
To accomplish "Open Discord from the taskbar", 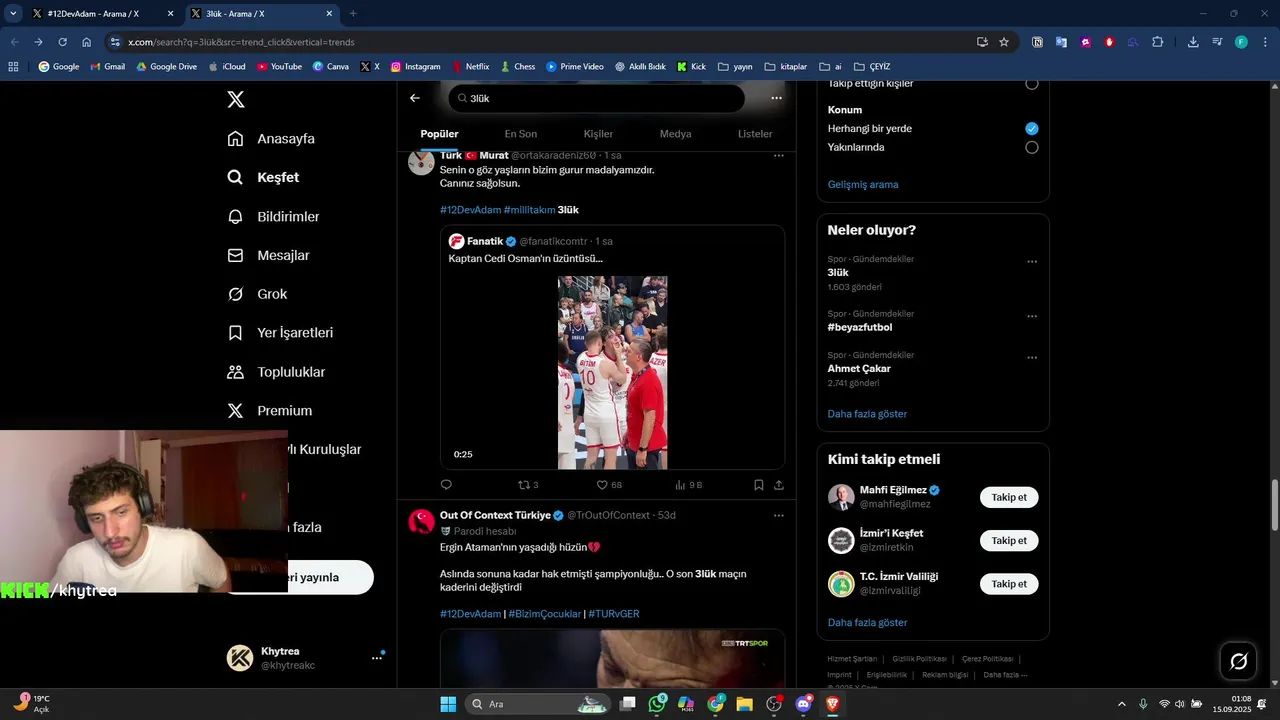I will (803, 704).
